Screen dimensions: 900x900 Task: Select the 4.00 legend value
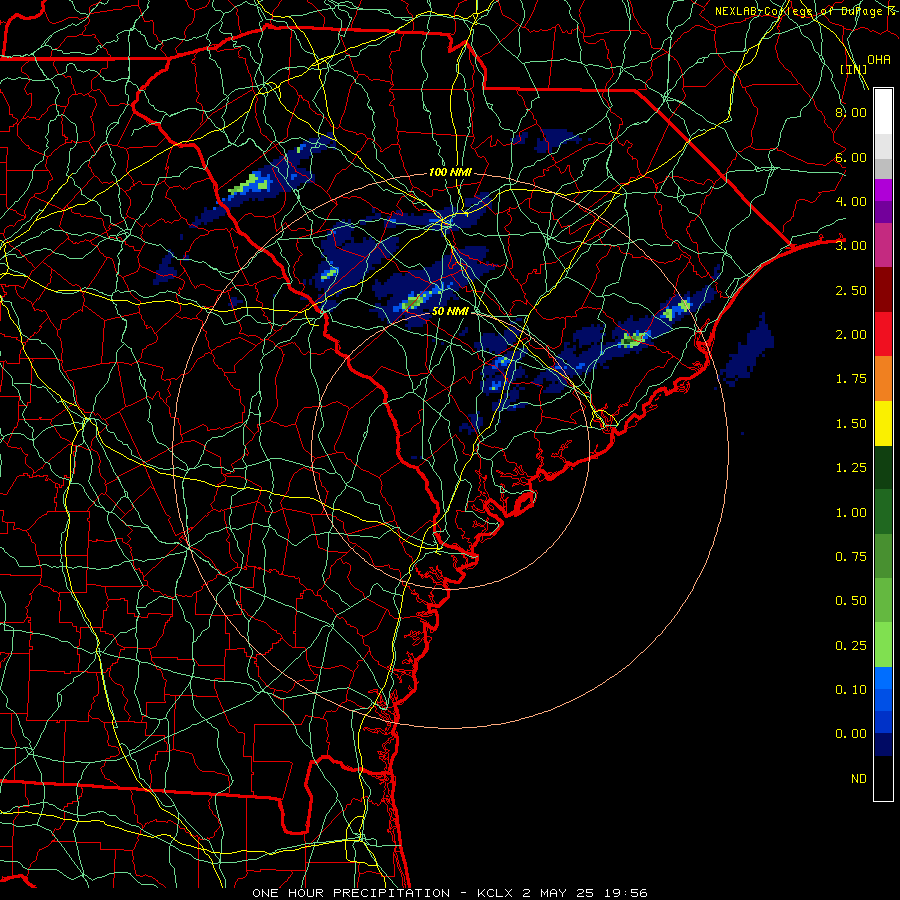(x=851, y=201)
